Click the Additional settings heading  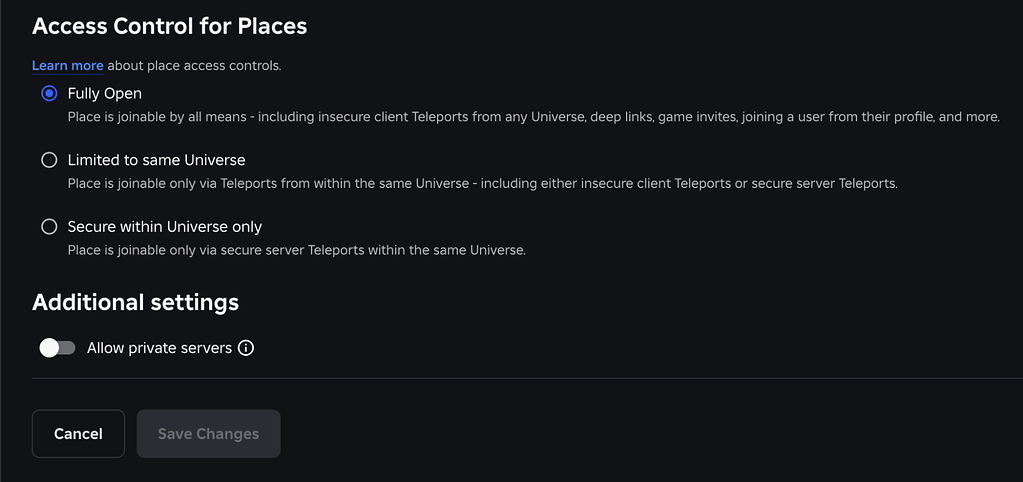click(135, 302)
